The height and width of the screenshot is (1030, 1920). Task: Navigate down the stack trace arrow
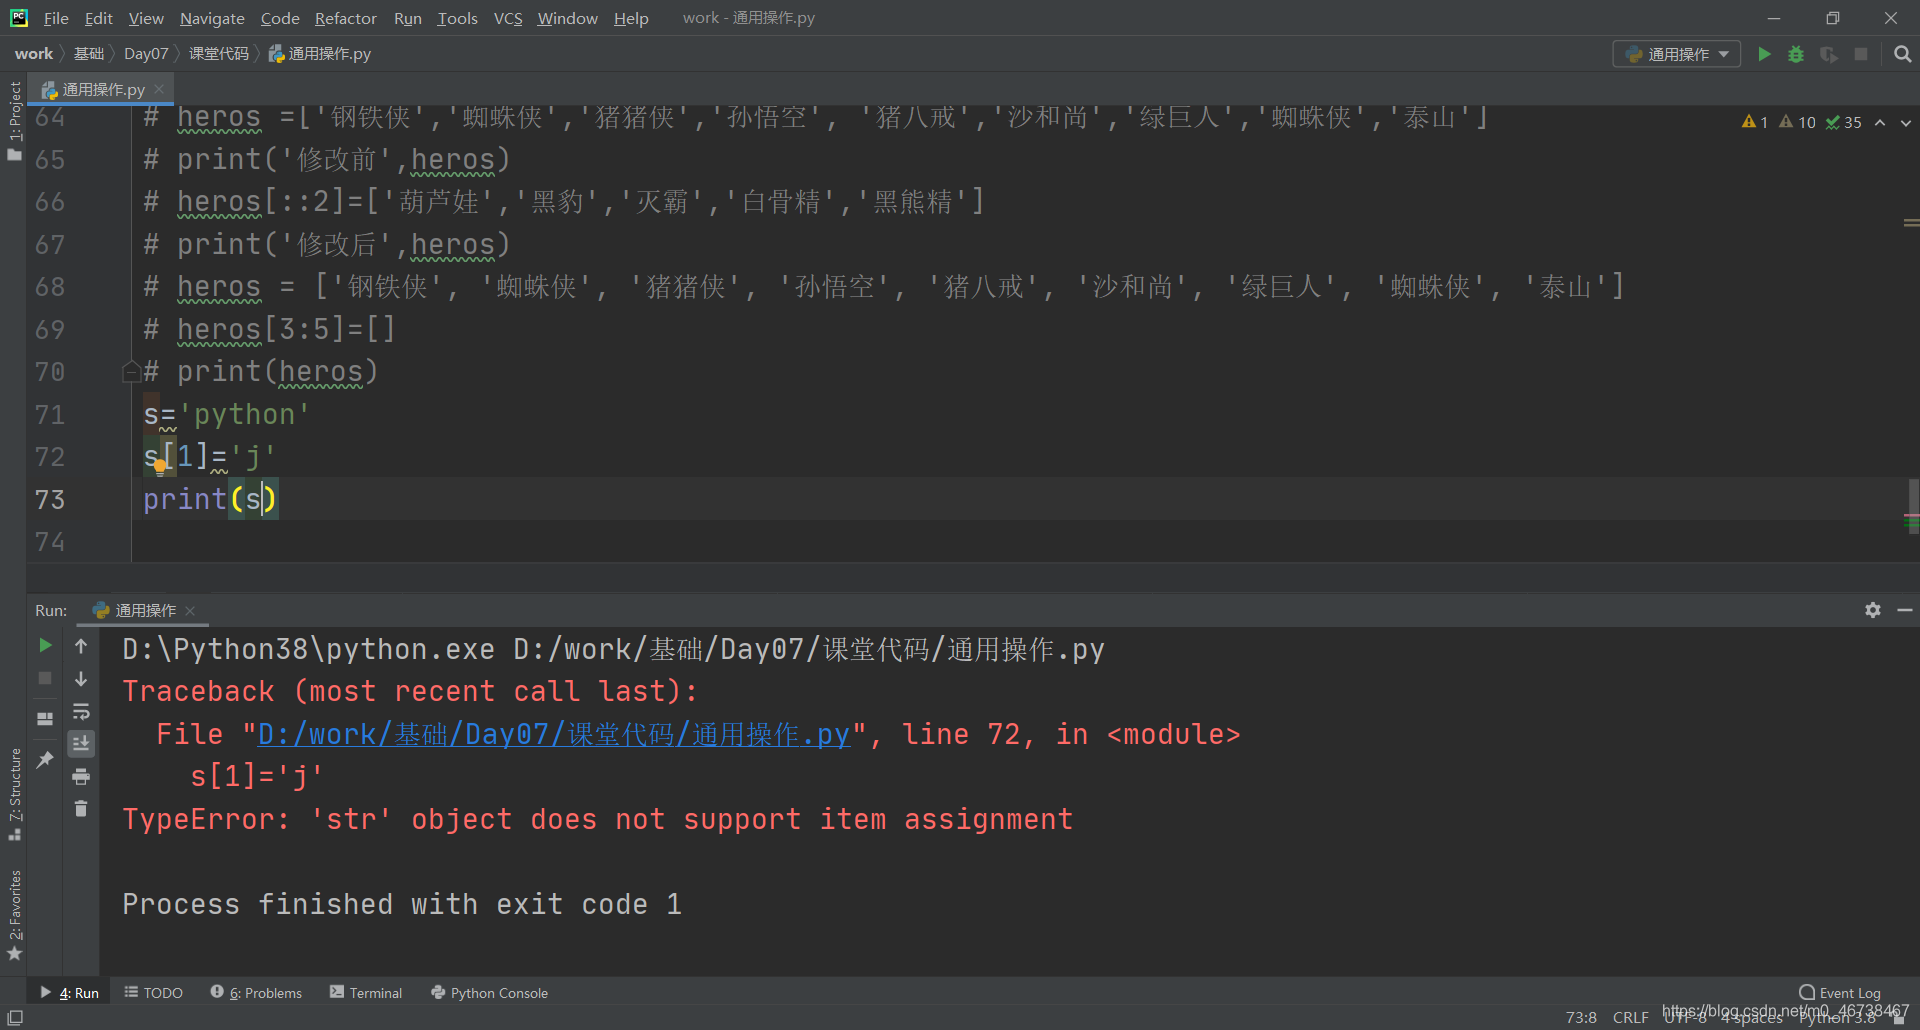[81, 679]
